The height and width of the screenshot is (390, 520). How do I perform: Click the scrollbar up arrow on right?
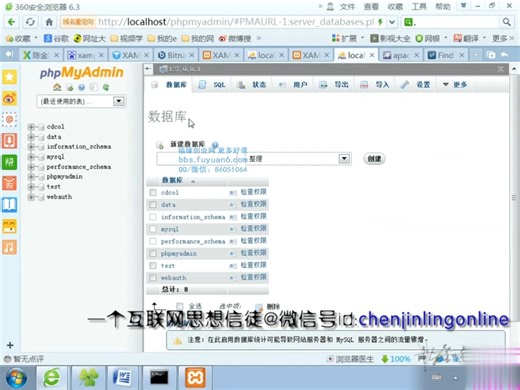(x=514, y=69)
